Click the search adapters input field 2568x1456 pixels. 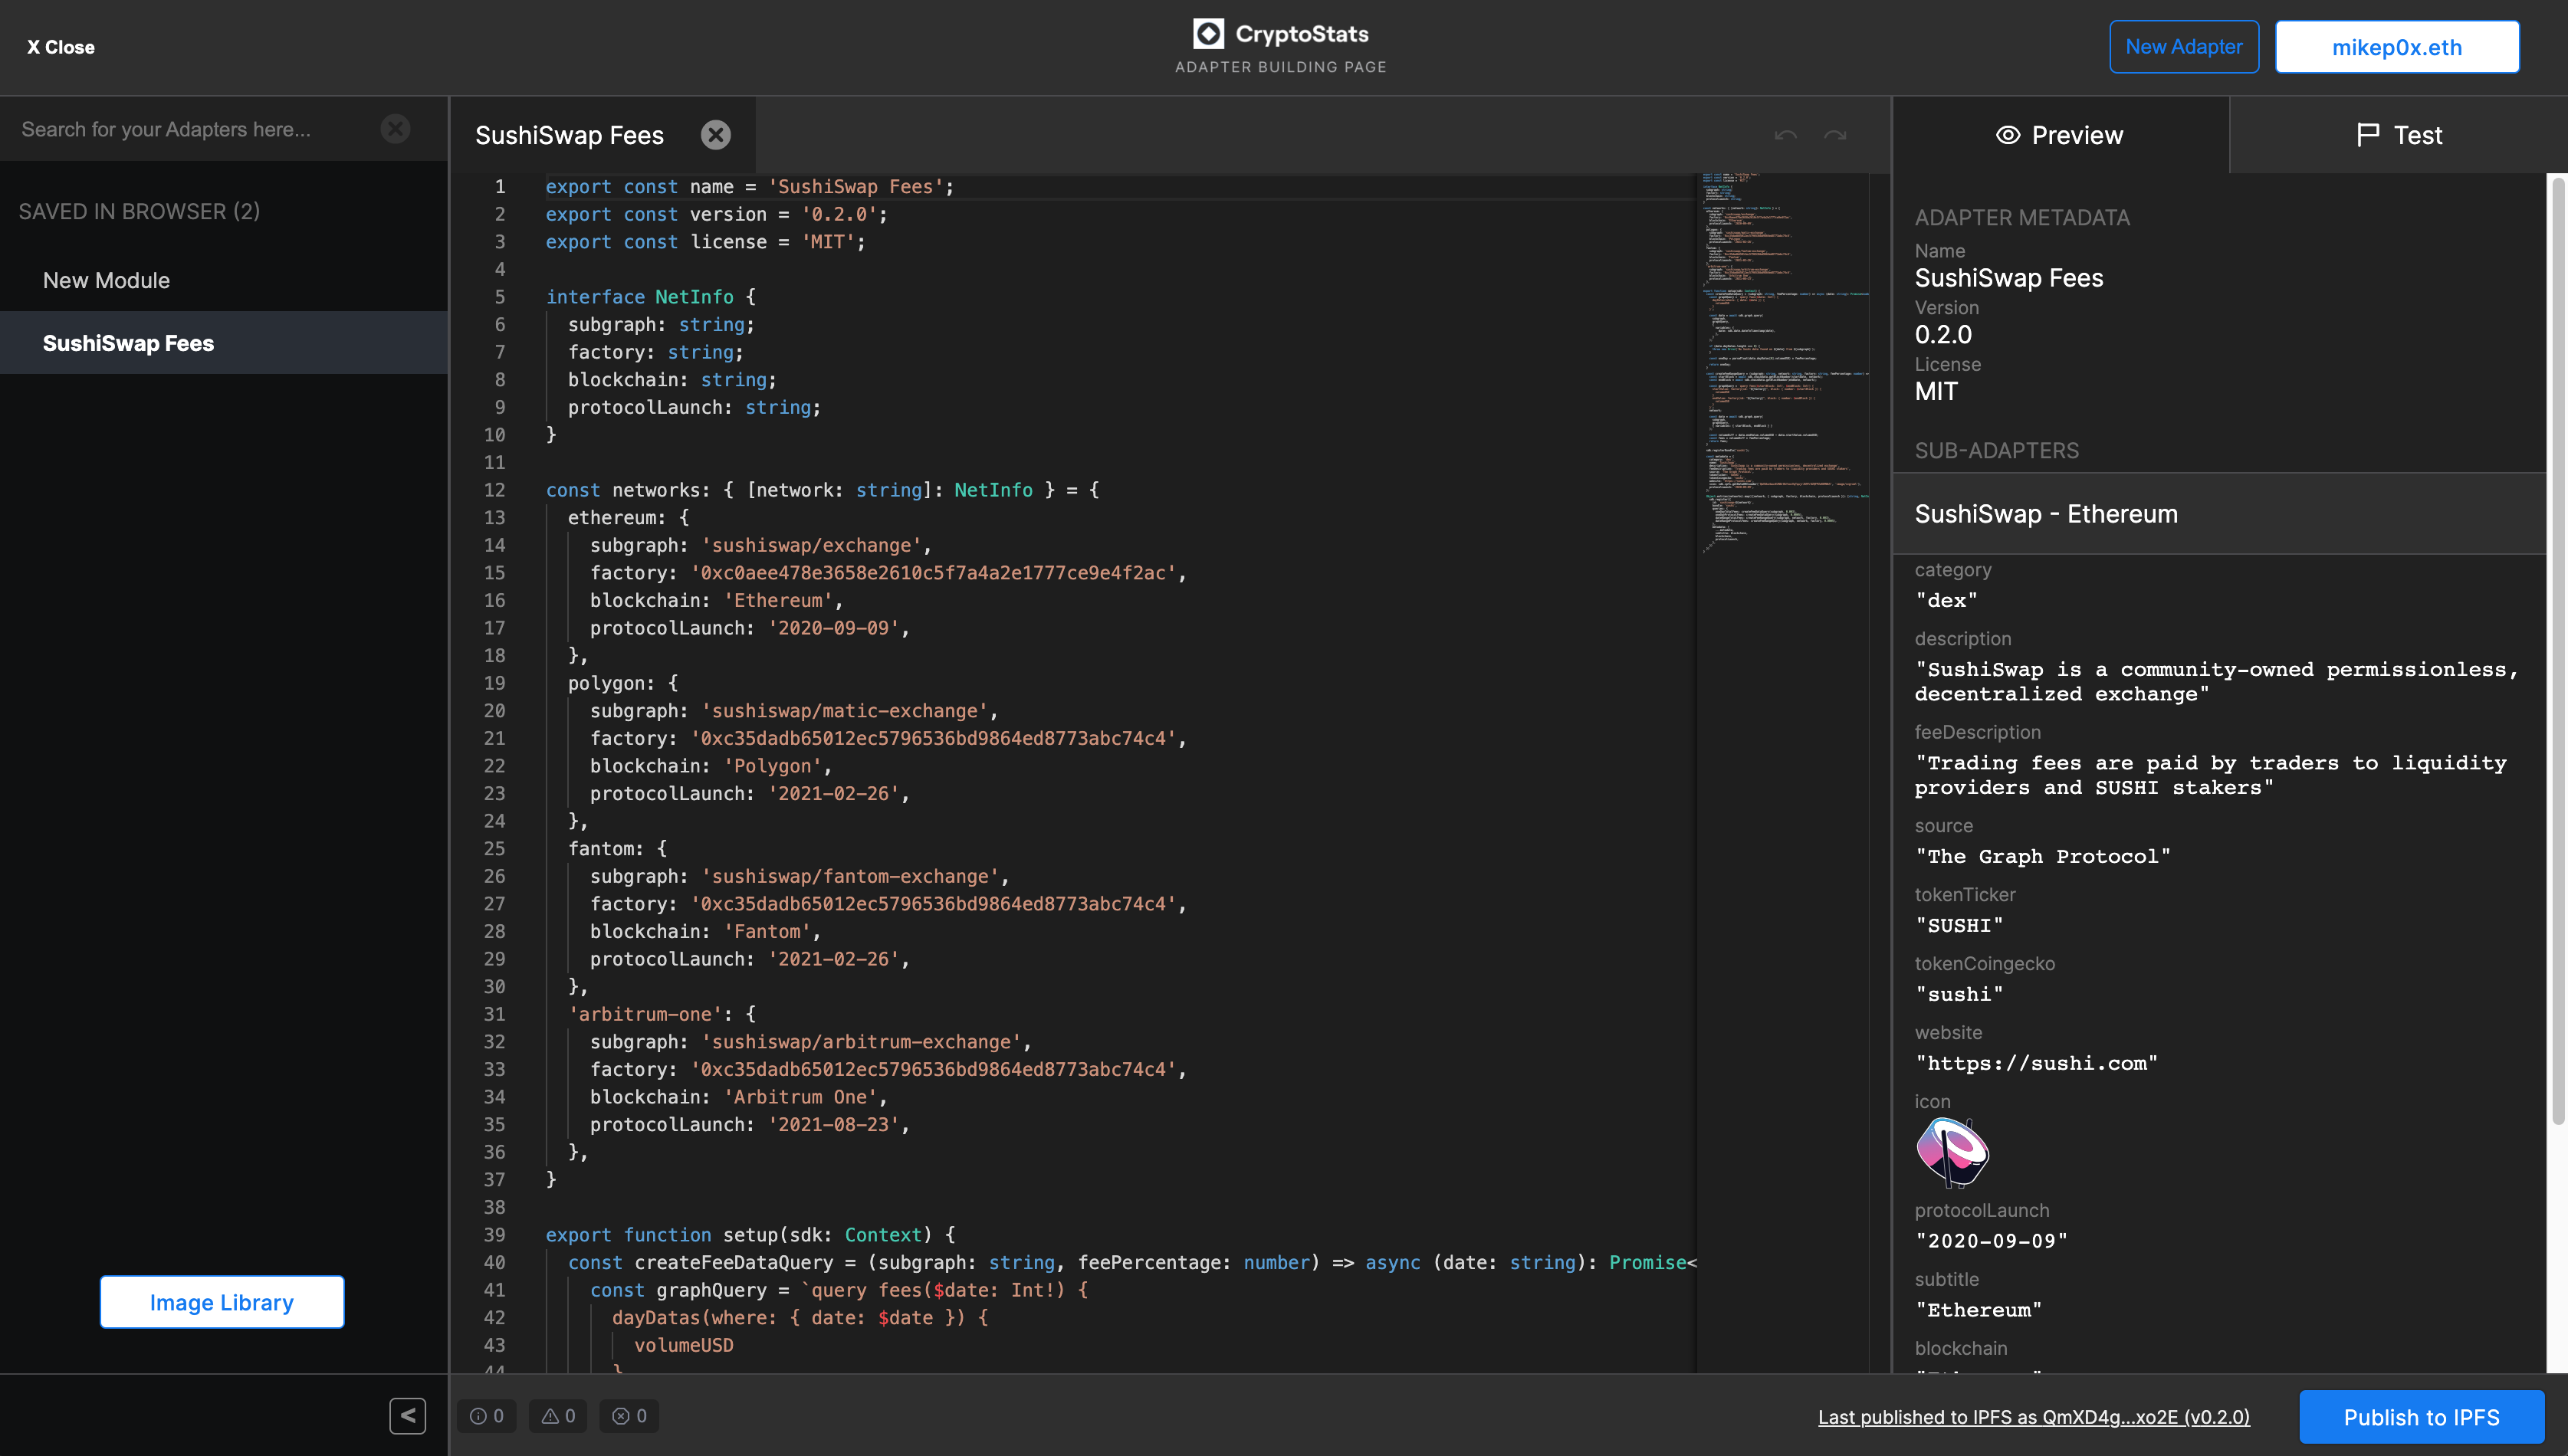coord(199,129)
